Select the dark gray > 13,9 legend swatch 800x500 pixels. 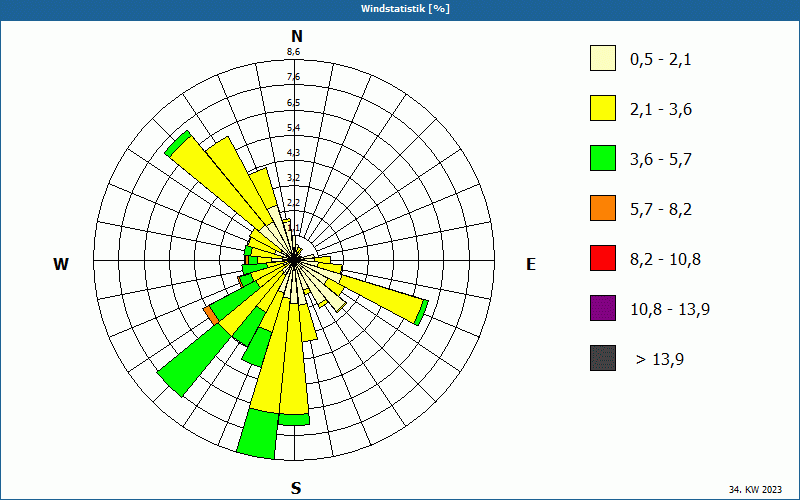[x=603, y=358]
